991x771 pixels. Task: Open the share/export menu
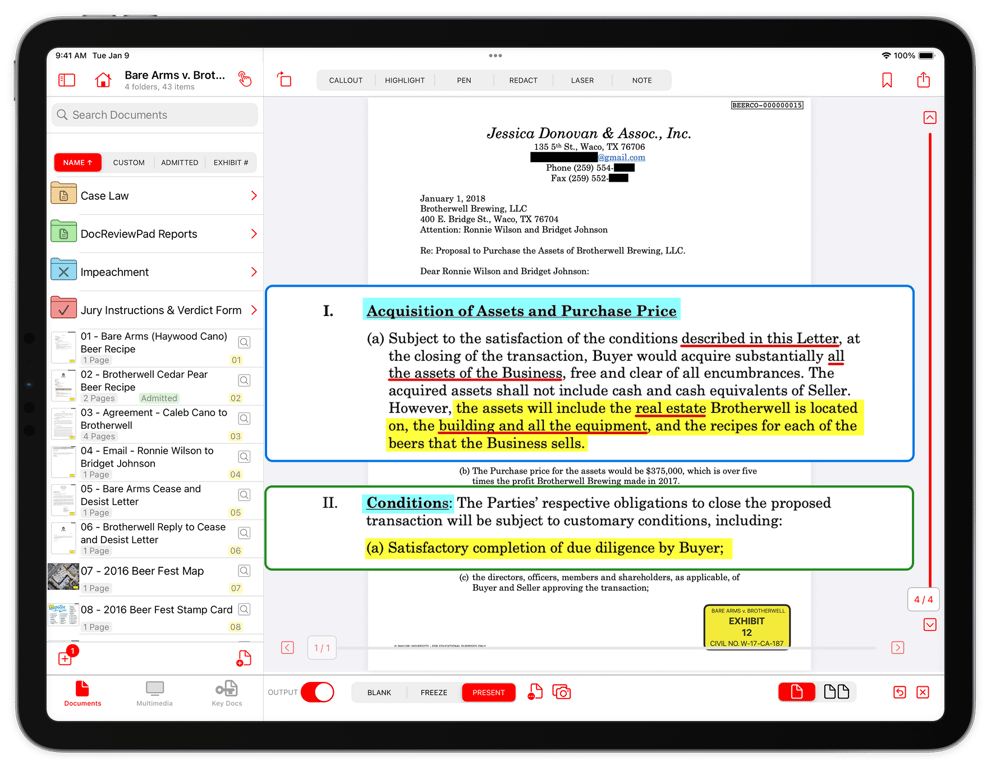922,79
